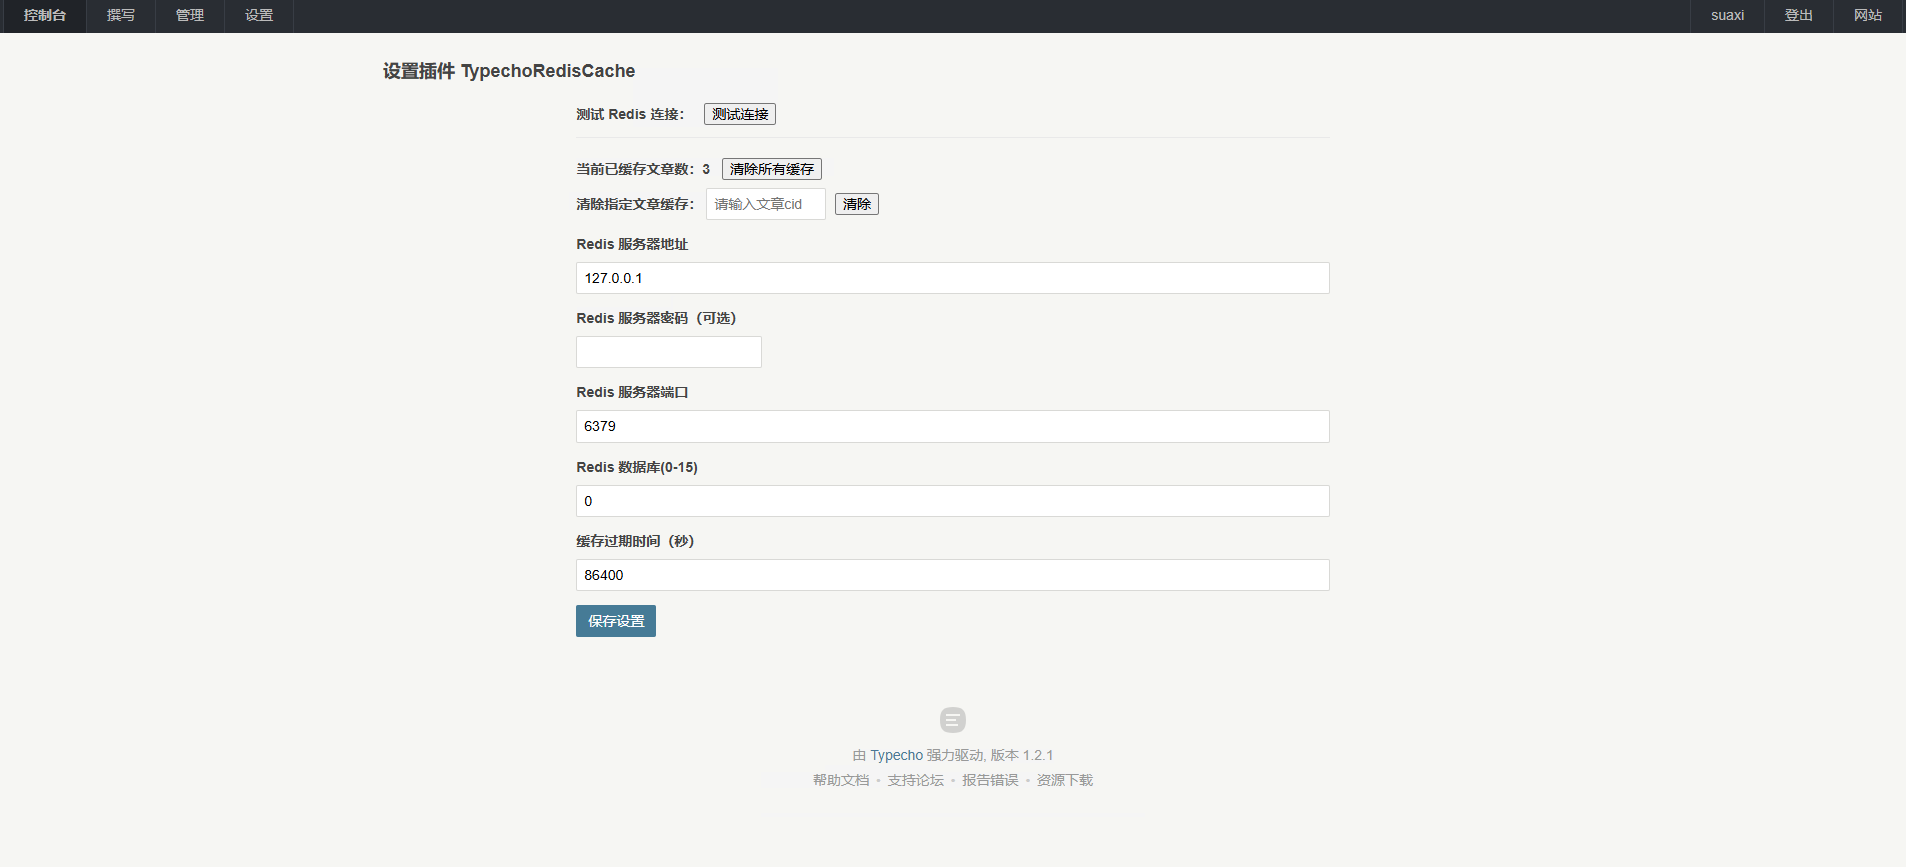
Task: Open the 撰写 menu
Action: (121, 16)
